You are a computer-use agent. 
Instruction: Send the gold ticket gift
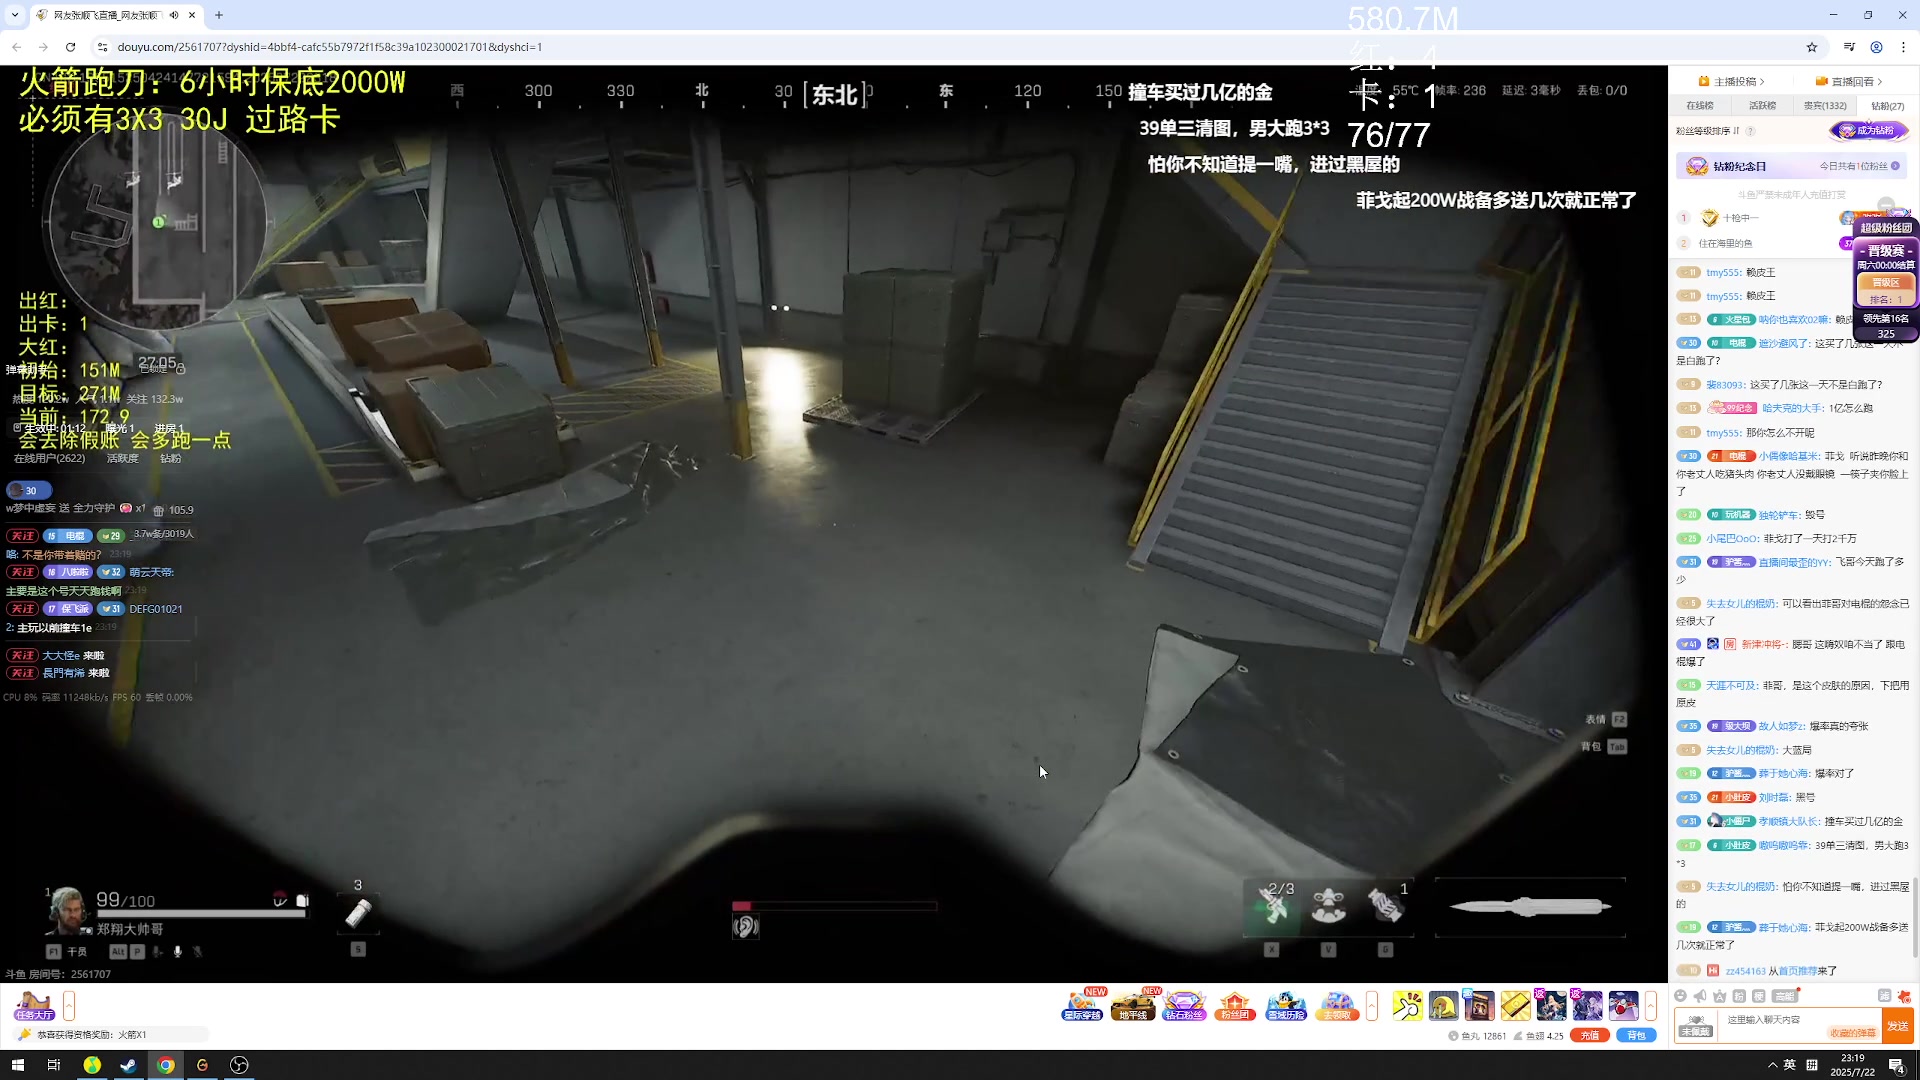[x=1515, y=1005]
